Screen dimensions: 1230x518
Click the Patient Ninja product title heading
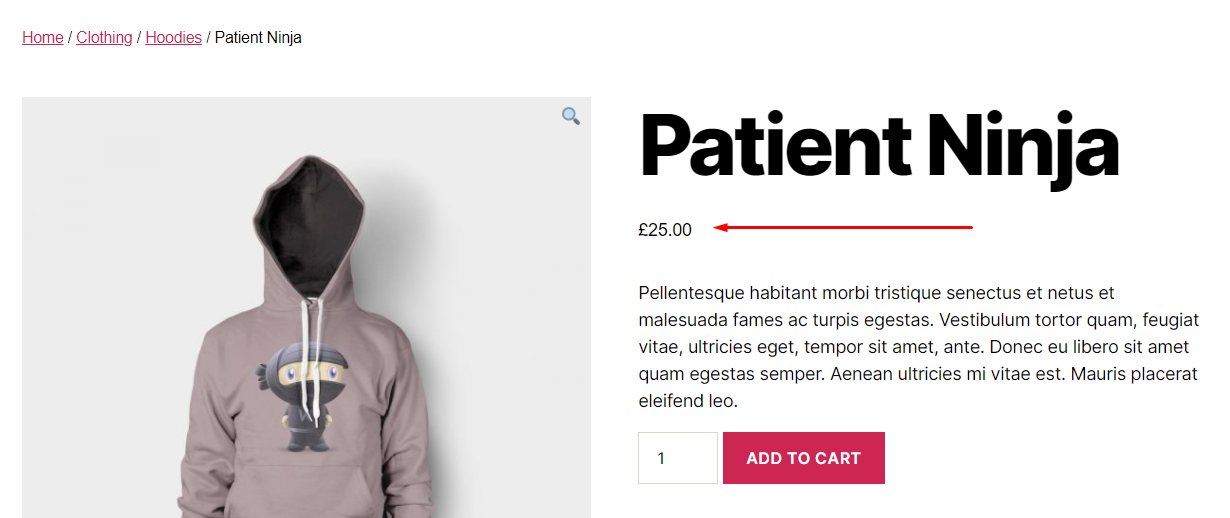coord(878,146)
